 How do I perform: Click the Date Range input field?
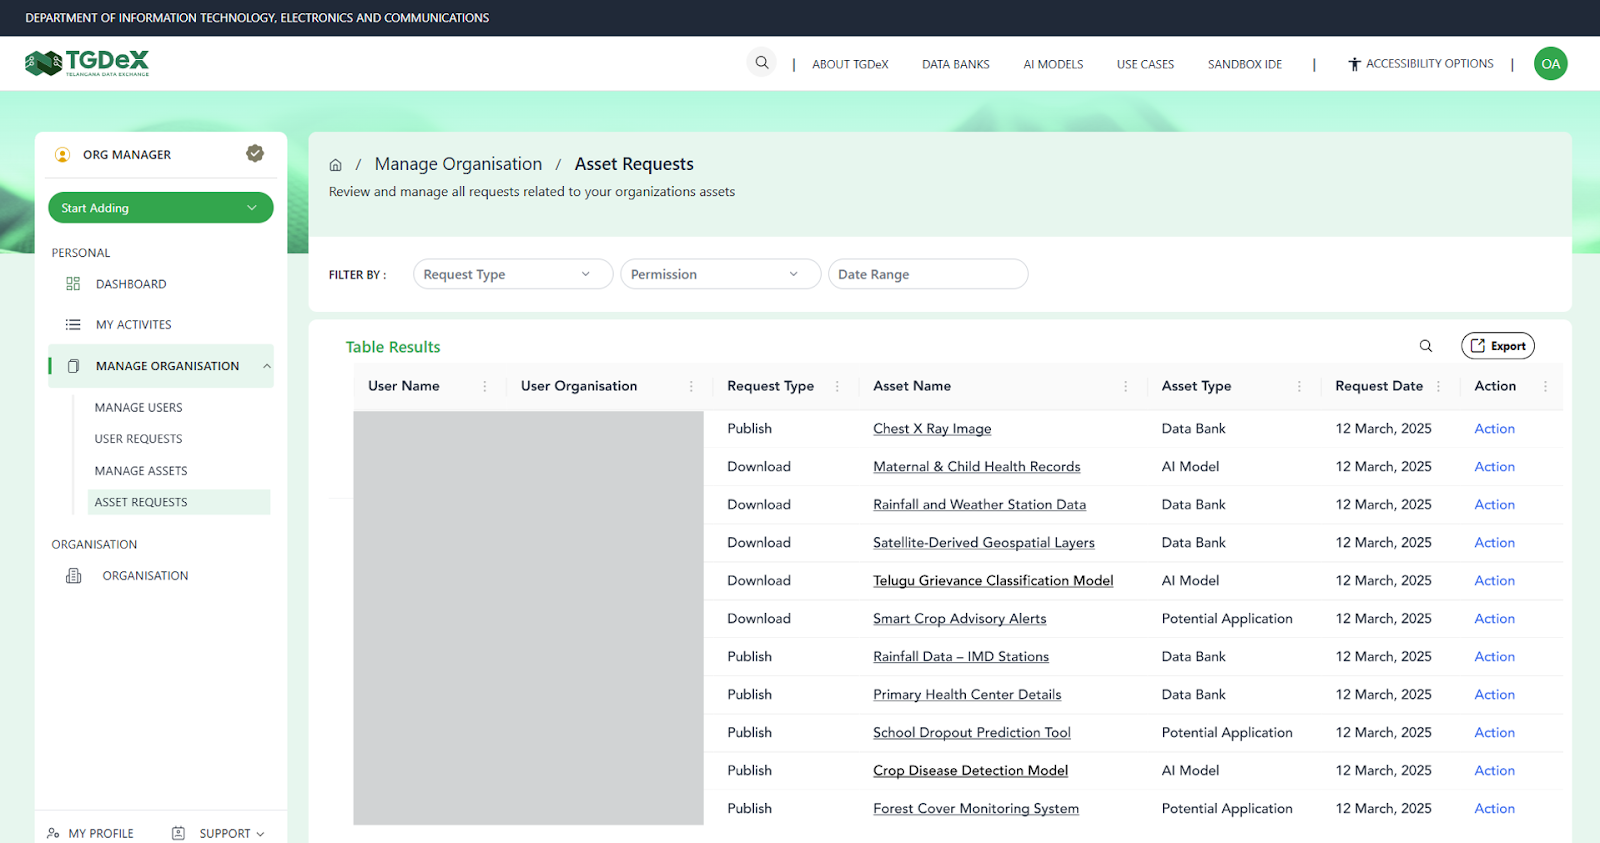[927, 274]
